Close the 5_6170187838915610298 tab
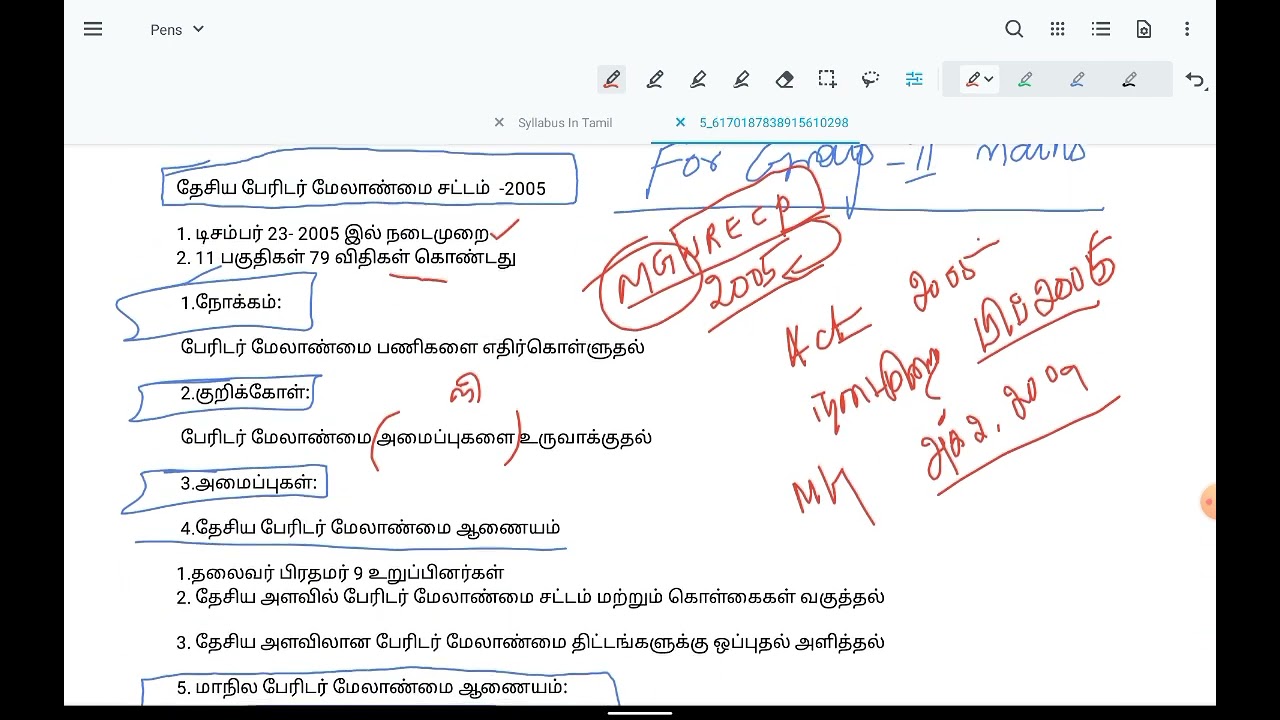The height and width of the screenshot is (720, 1280). 680,123
